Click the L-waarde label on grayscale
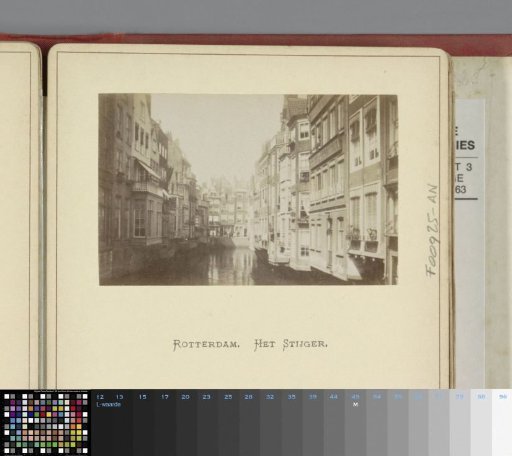Viewport: 512px width, 456px height. click(108, 405)
